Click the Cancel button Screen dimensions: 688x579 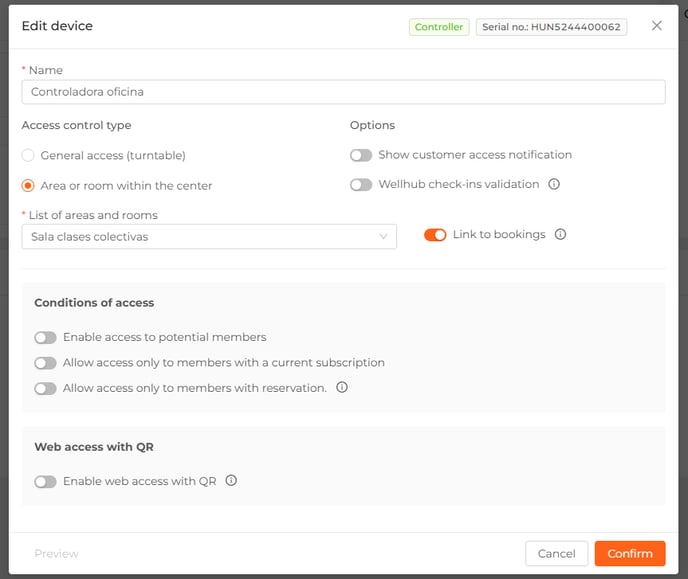click(x=556, y=554)
